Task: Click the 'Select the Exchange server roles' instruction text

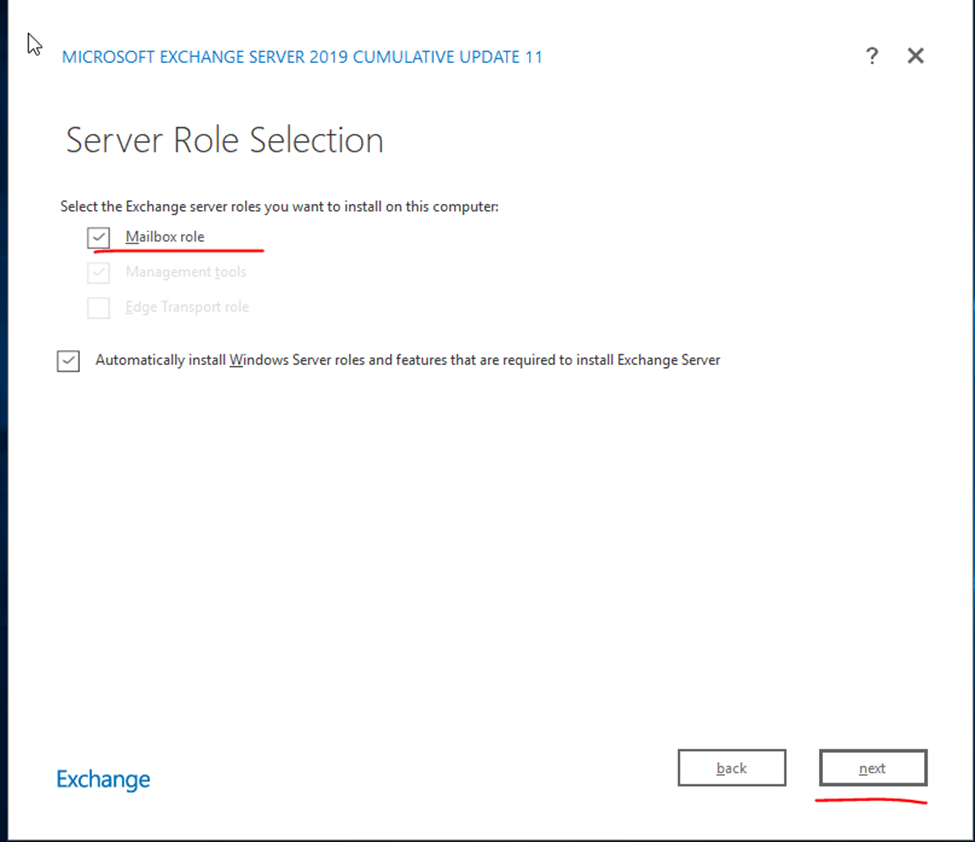Action: coord(279,207)
